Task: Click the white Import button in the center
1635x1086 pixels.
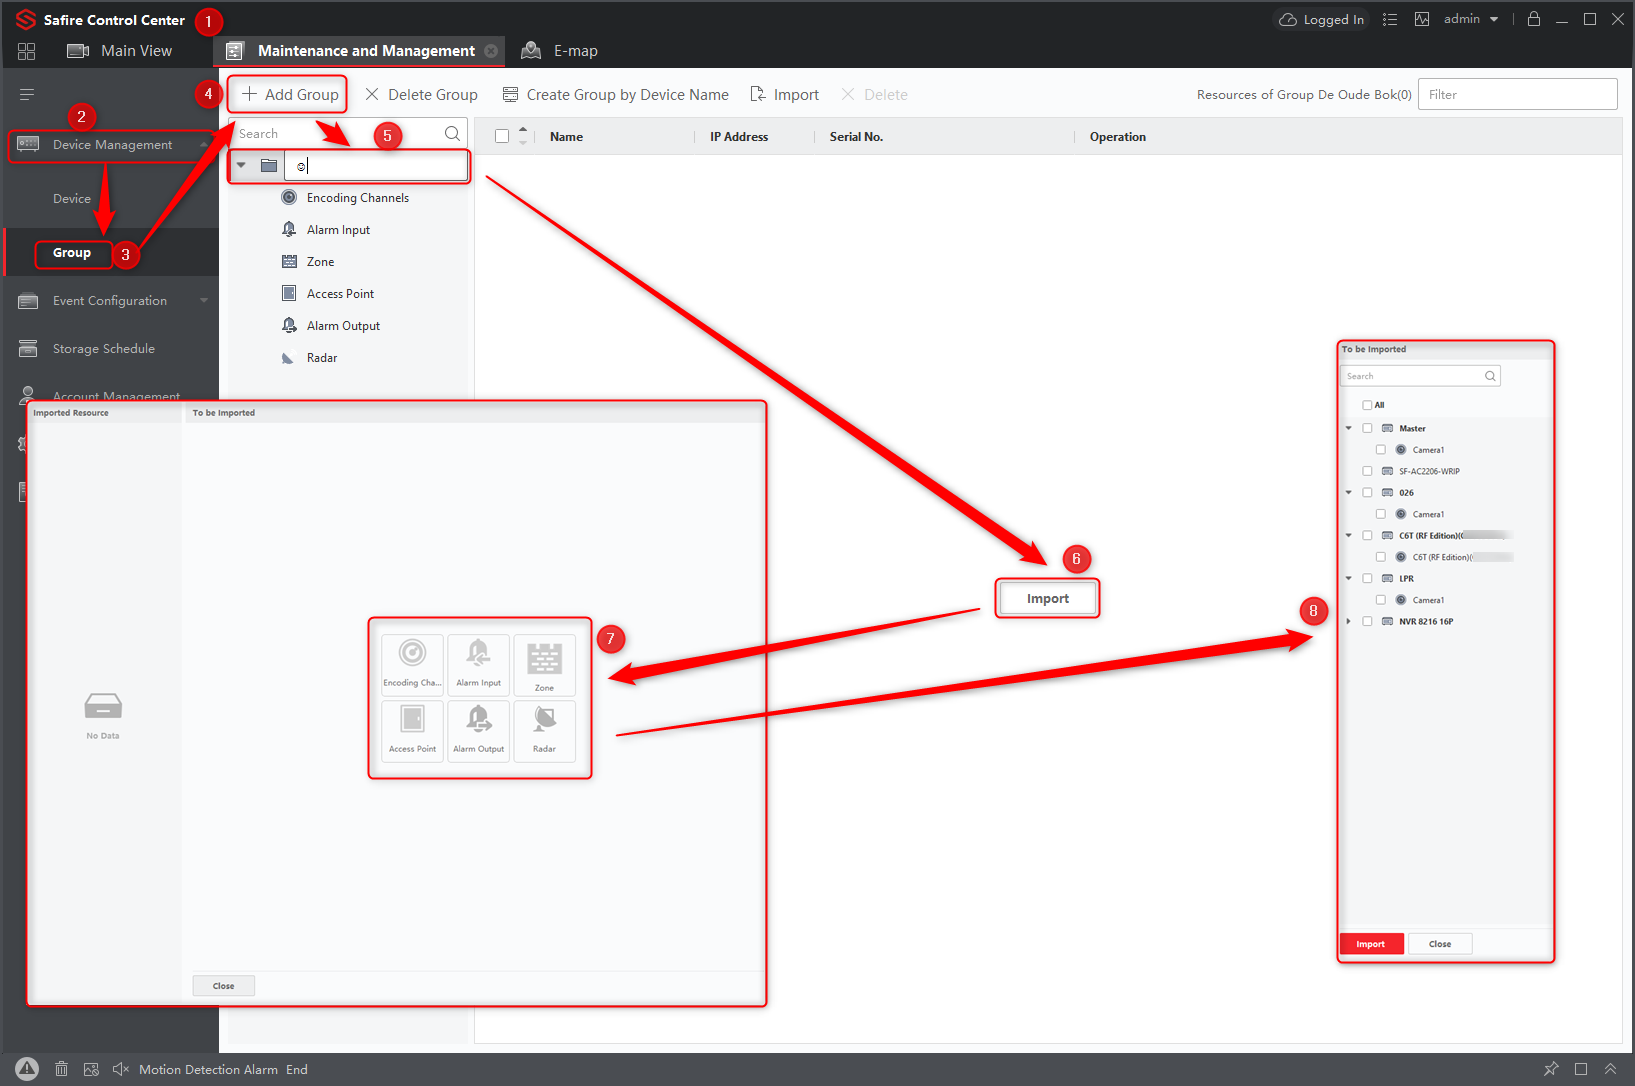Action: point(1048,599)
